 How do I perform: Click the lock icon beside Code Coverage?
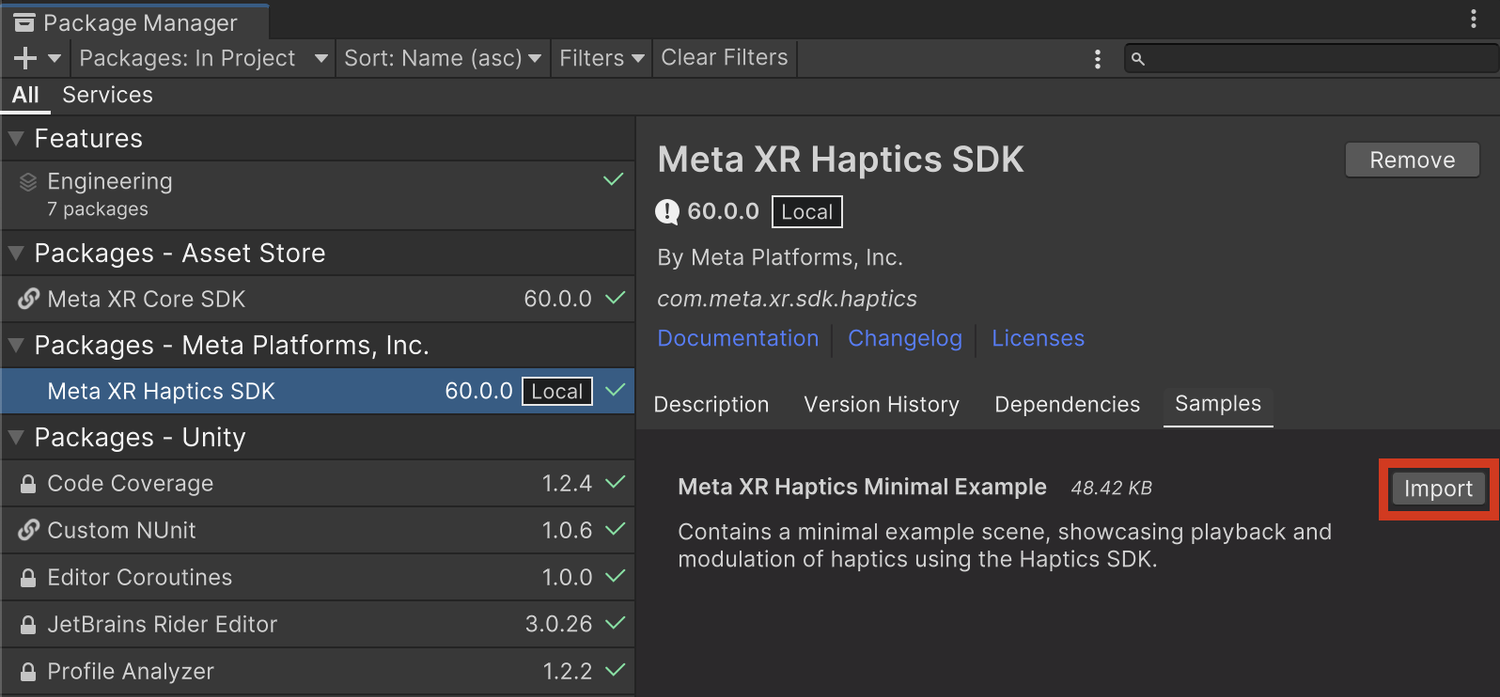point(29,484)
